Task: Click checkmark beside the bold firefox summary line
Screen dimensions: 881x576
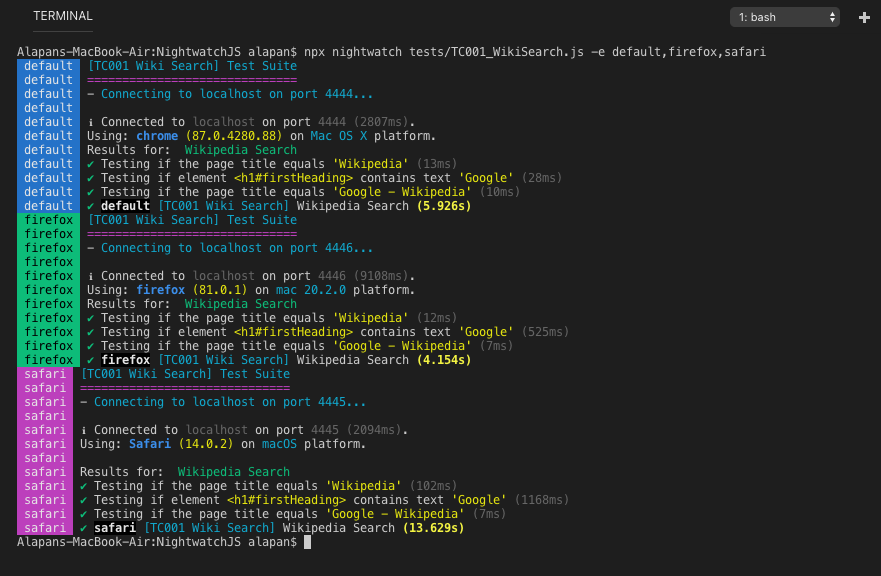Action: click(x=91, y=360)
